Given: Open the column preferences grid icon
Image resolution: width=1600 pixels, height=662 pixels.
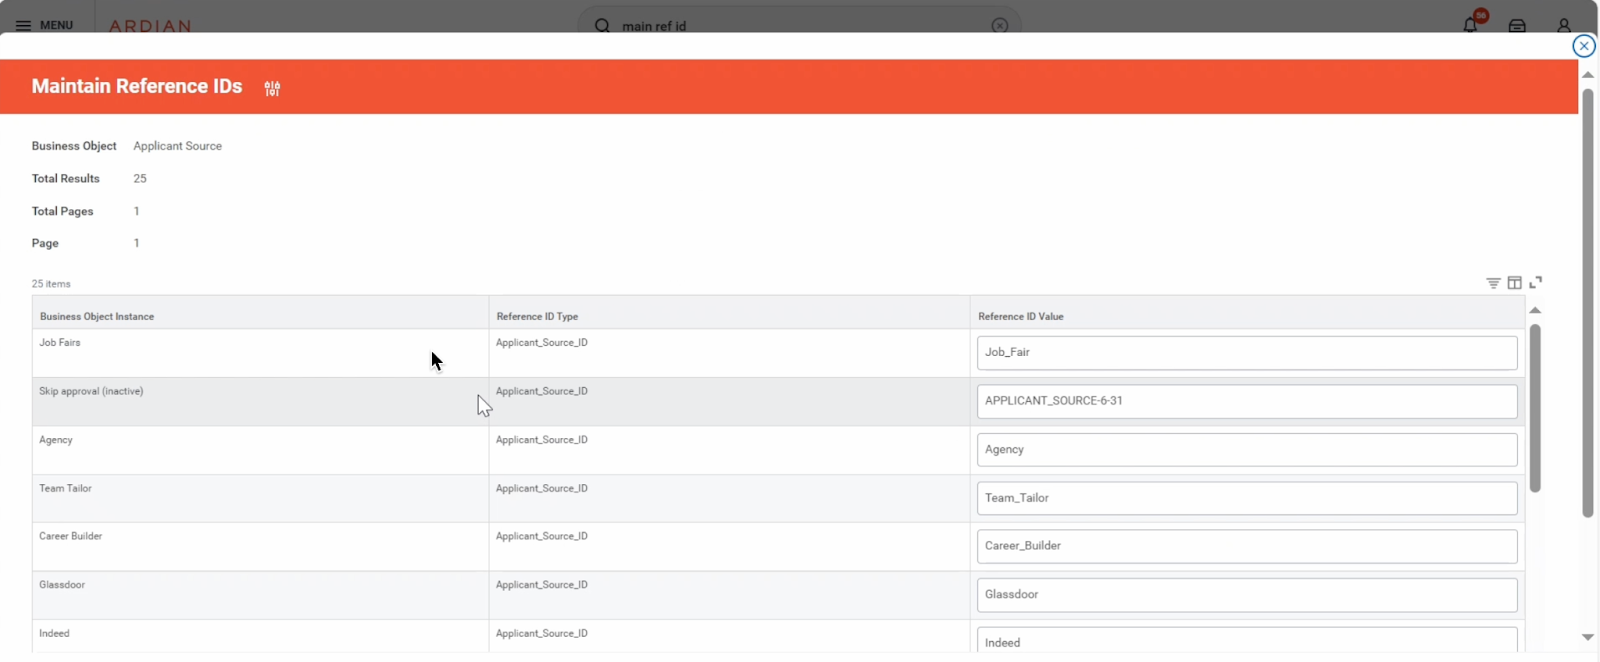Looking at the screenshot, I should pos(1514,283).
